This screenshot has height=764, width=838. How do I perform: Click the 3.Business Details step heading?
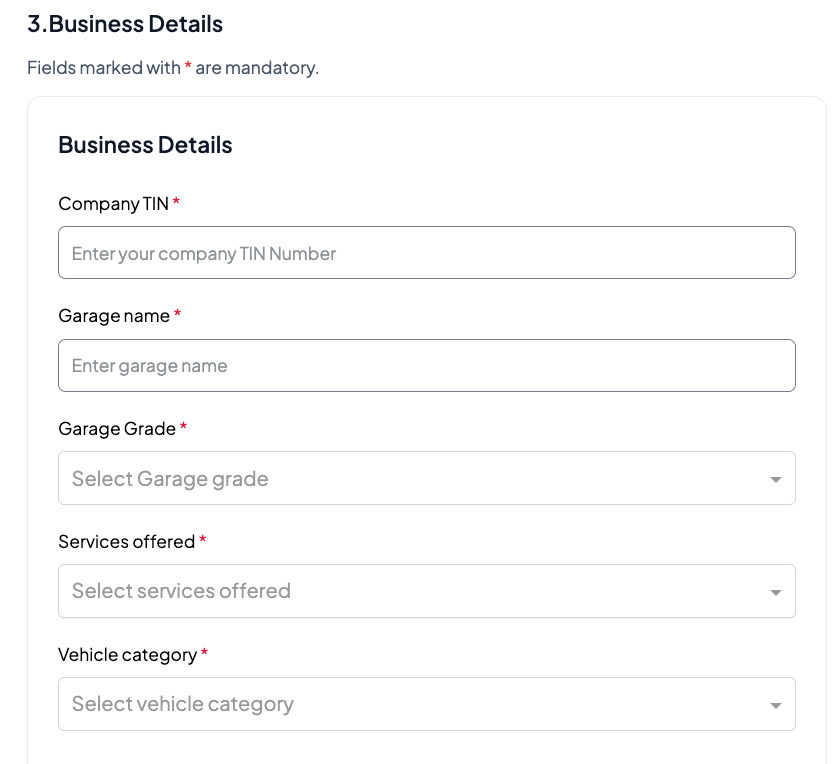click(x=125, y=24)
